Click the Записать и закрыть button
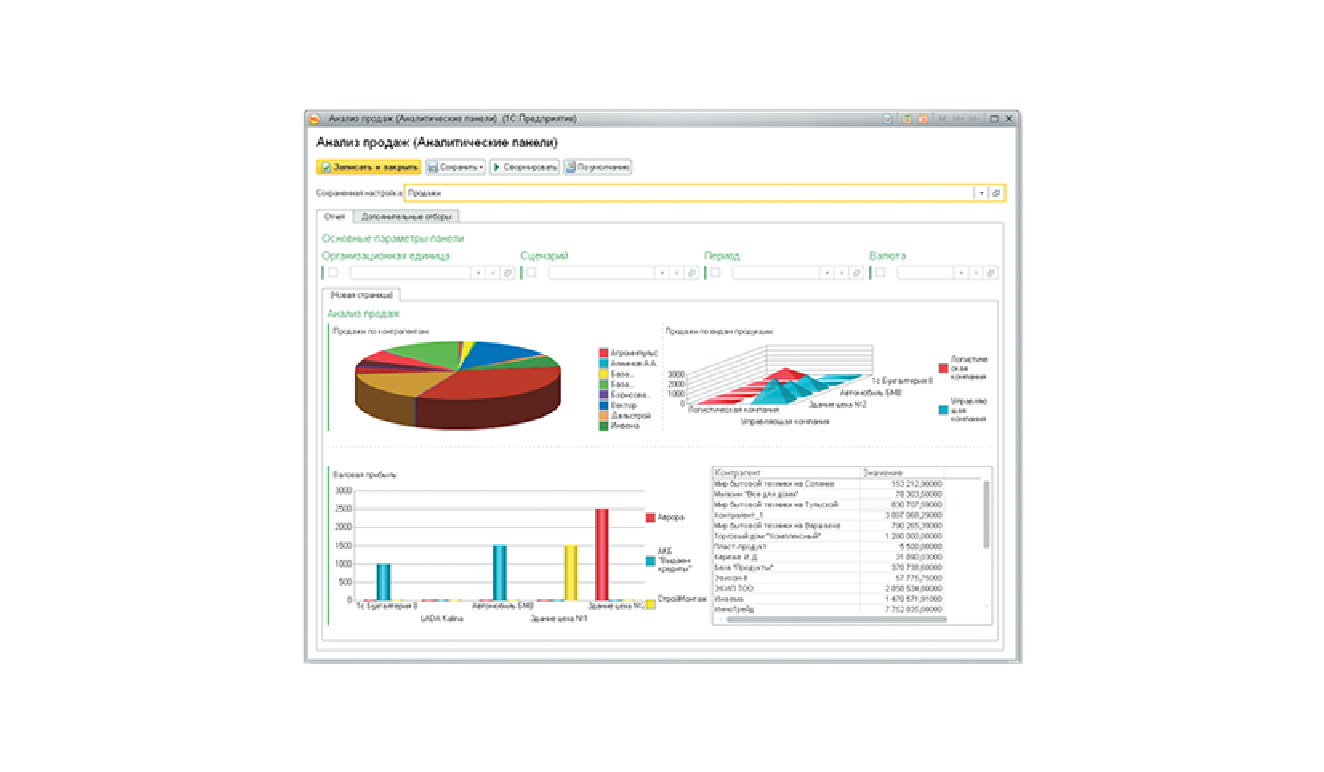 [369, 168]
